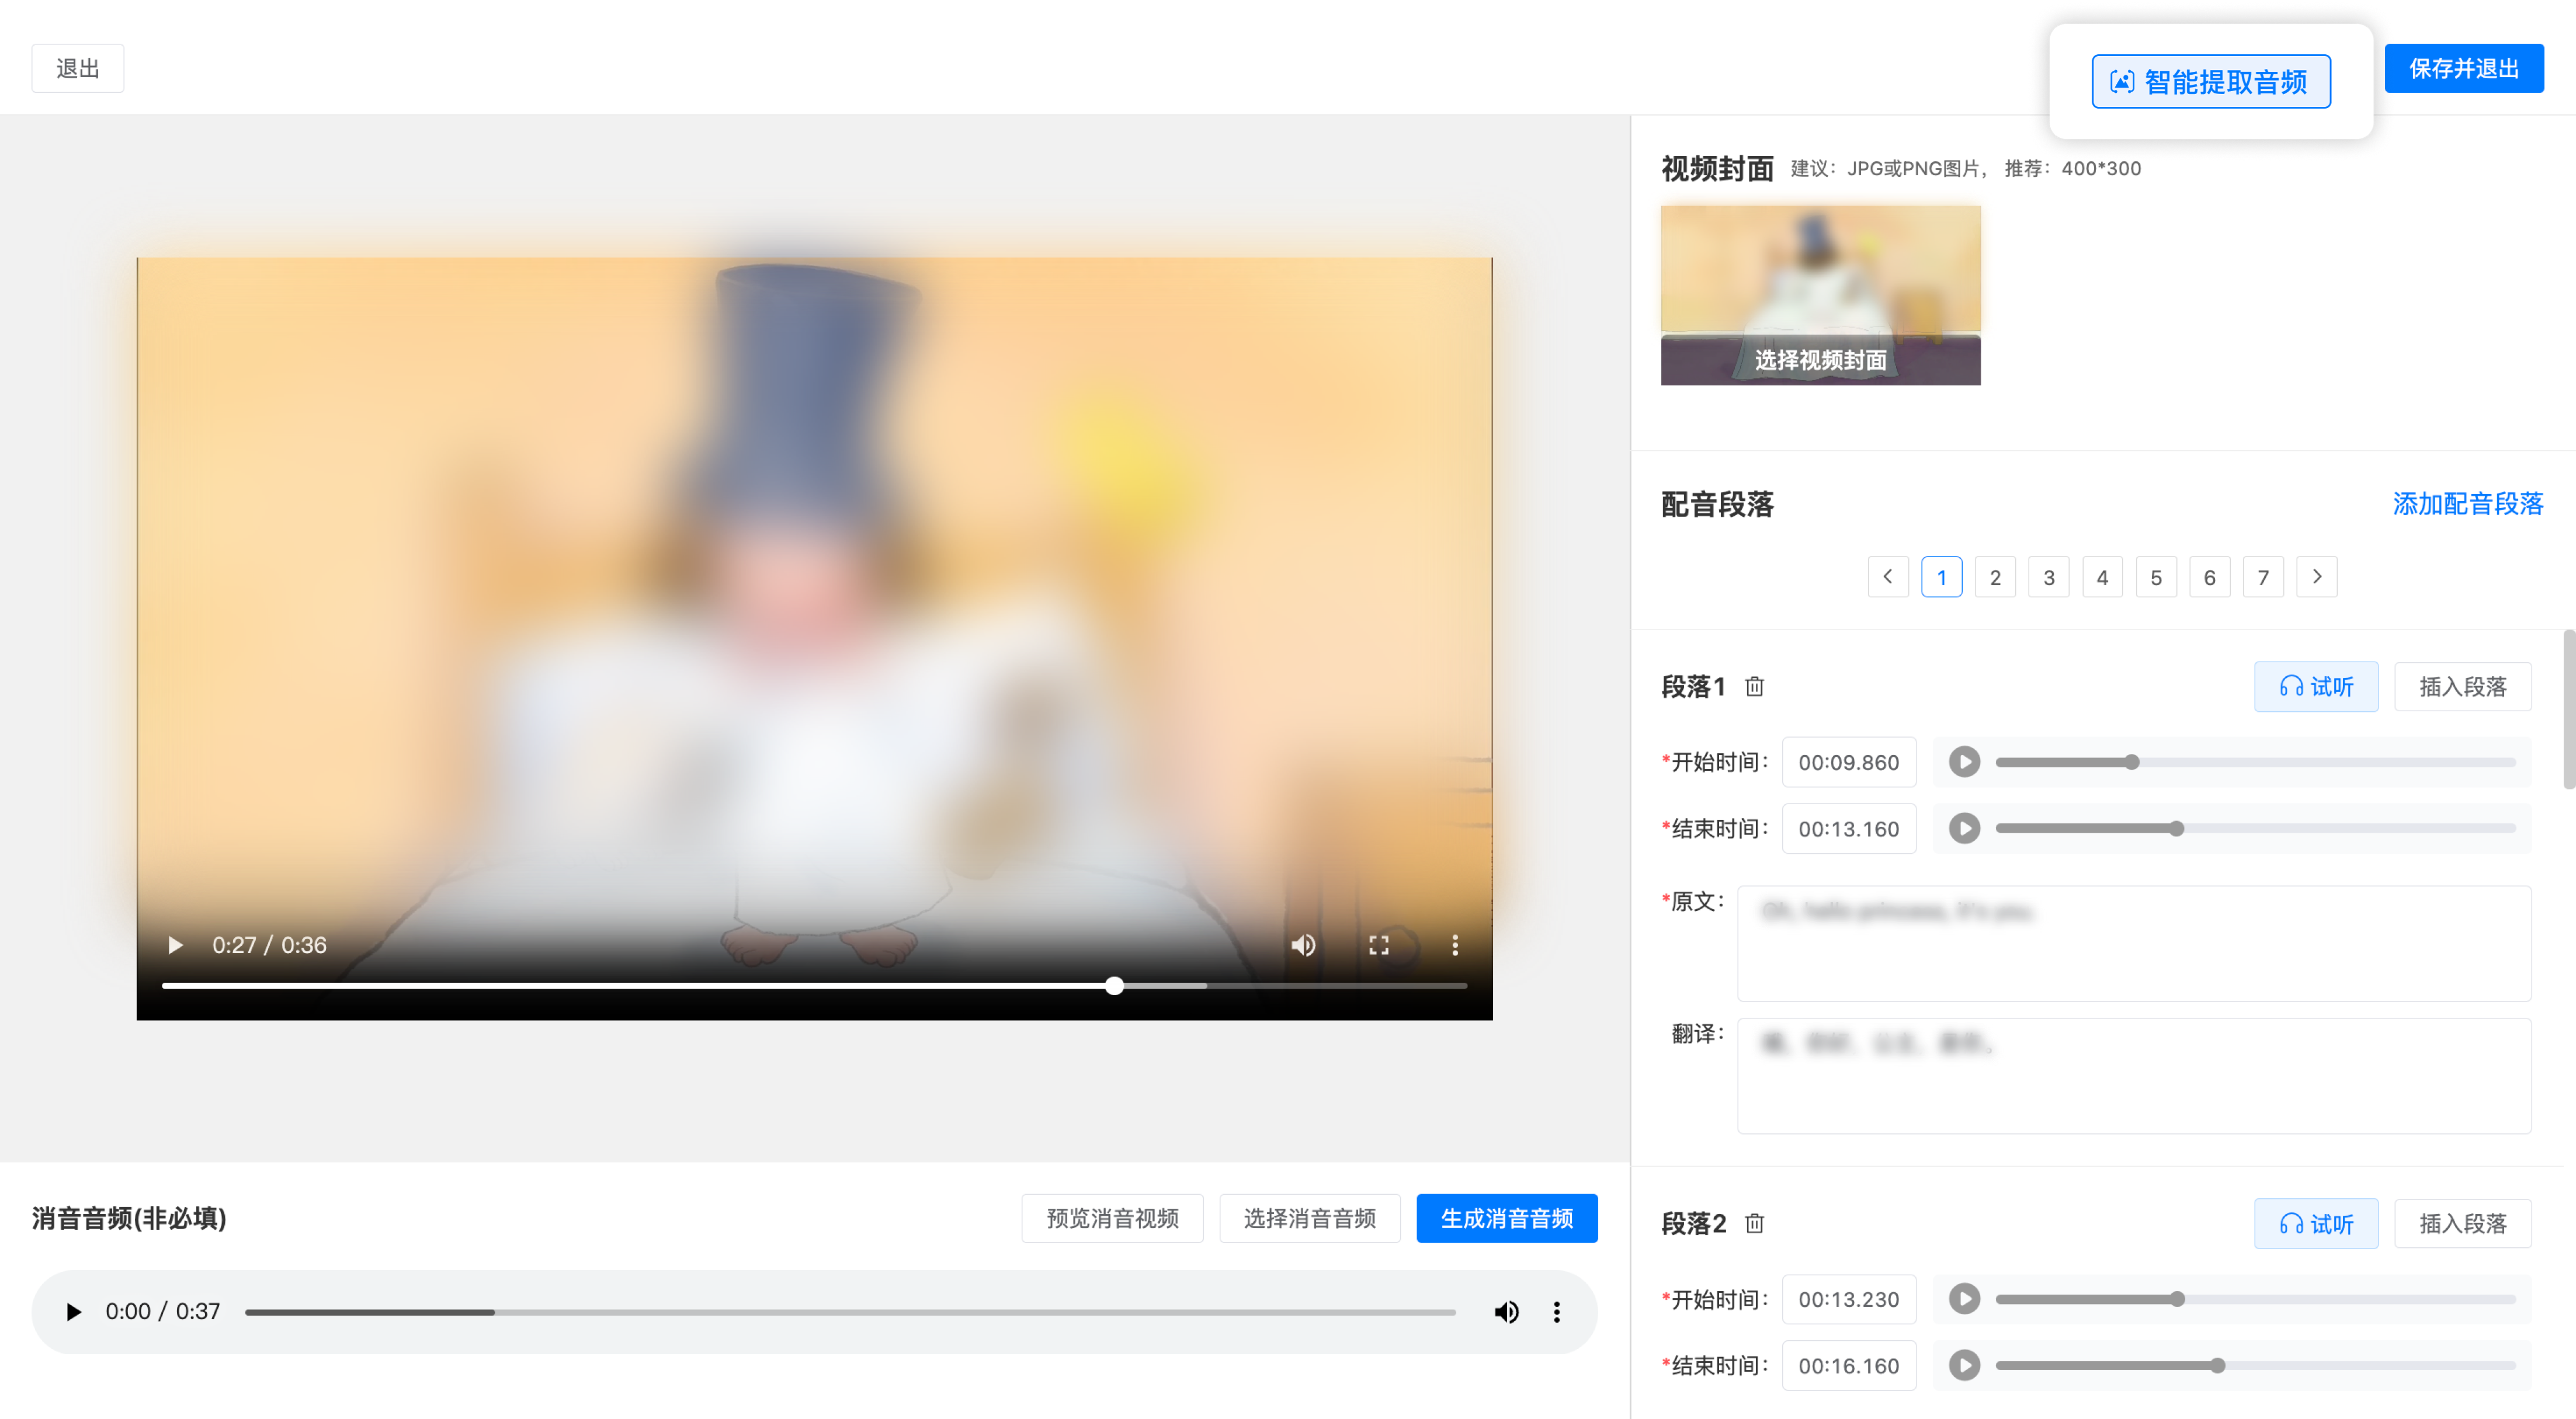Toggle 试听 preview for 段落2
This screenshot has height=1419, width=2576.
click(2317, 1222)
